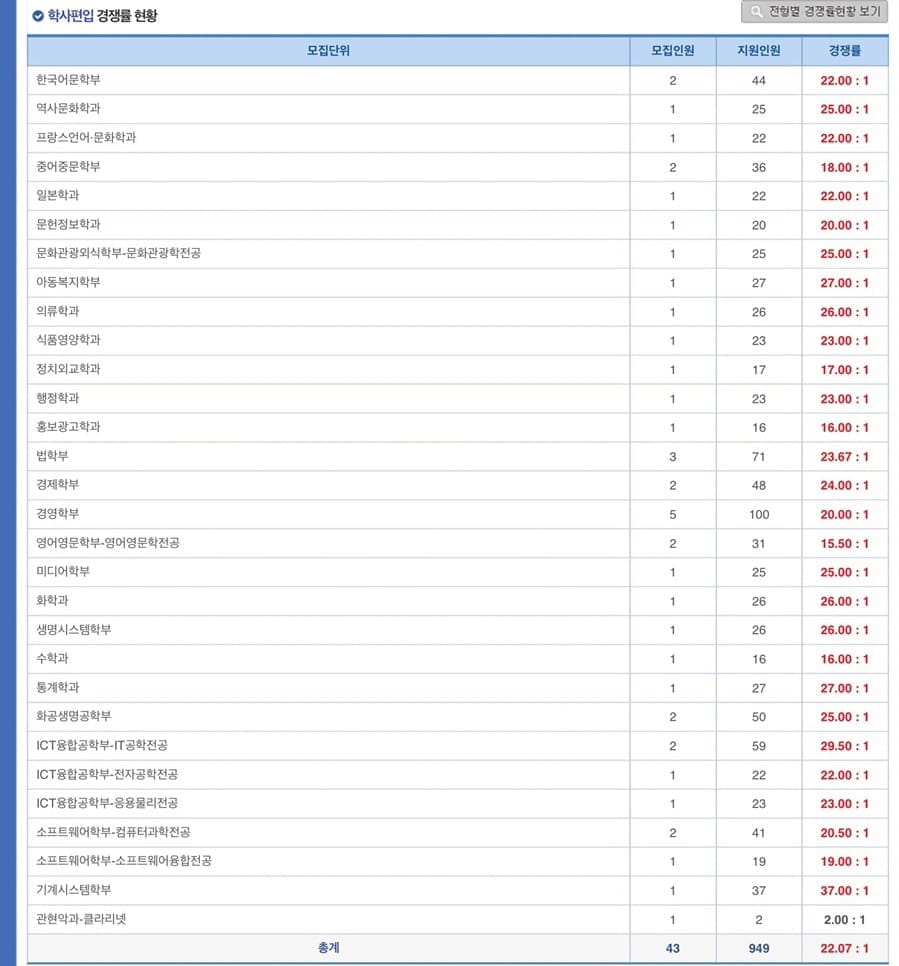The height and width of the screenshot is (966, 899).
Task: Click the 경제학부 row name
Action: 57,485
